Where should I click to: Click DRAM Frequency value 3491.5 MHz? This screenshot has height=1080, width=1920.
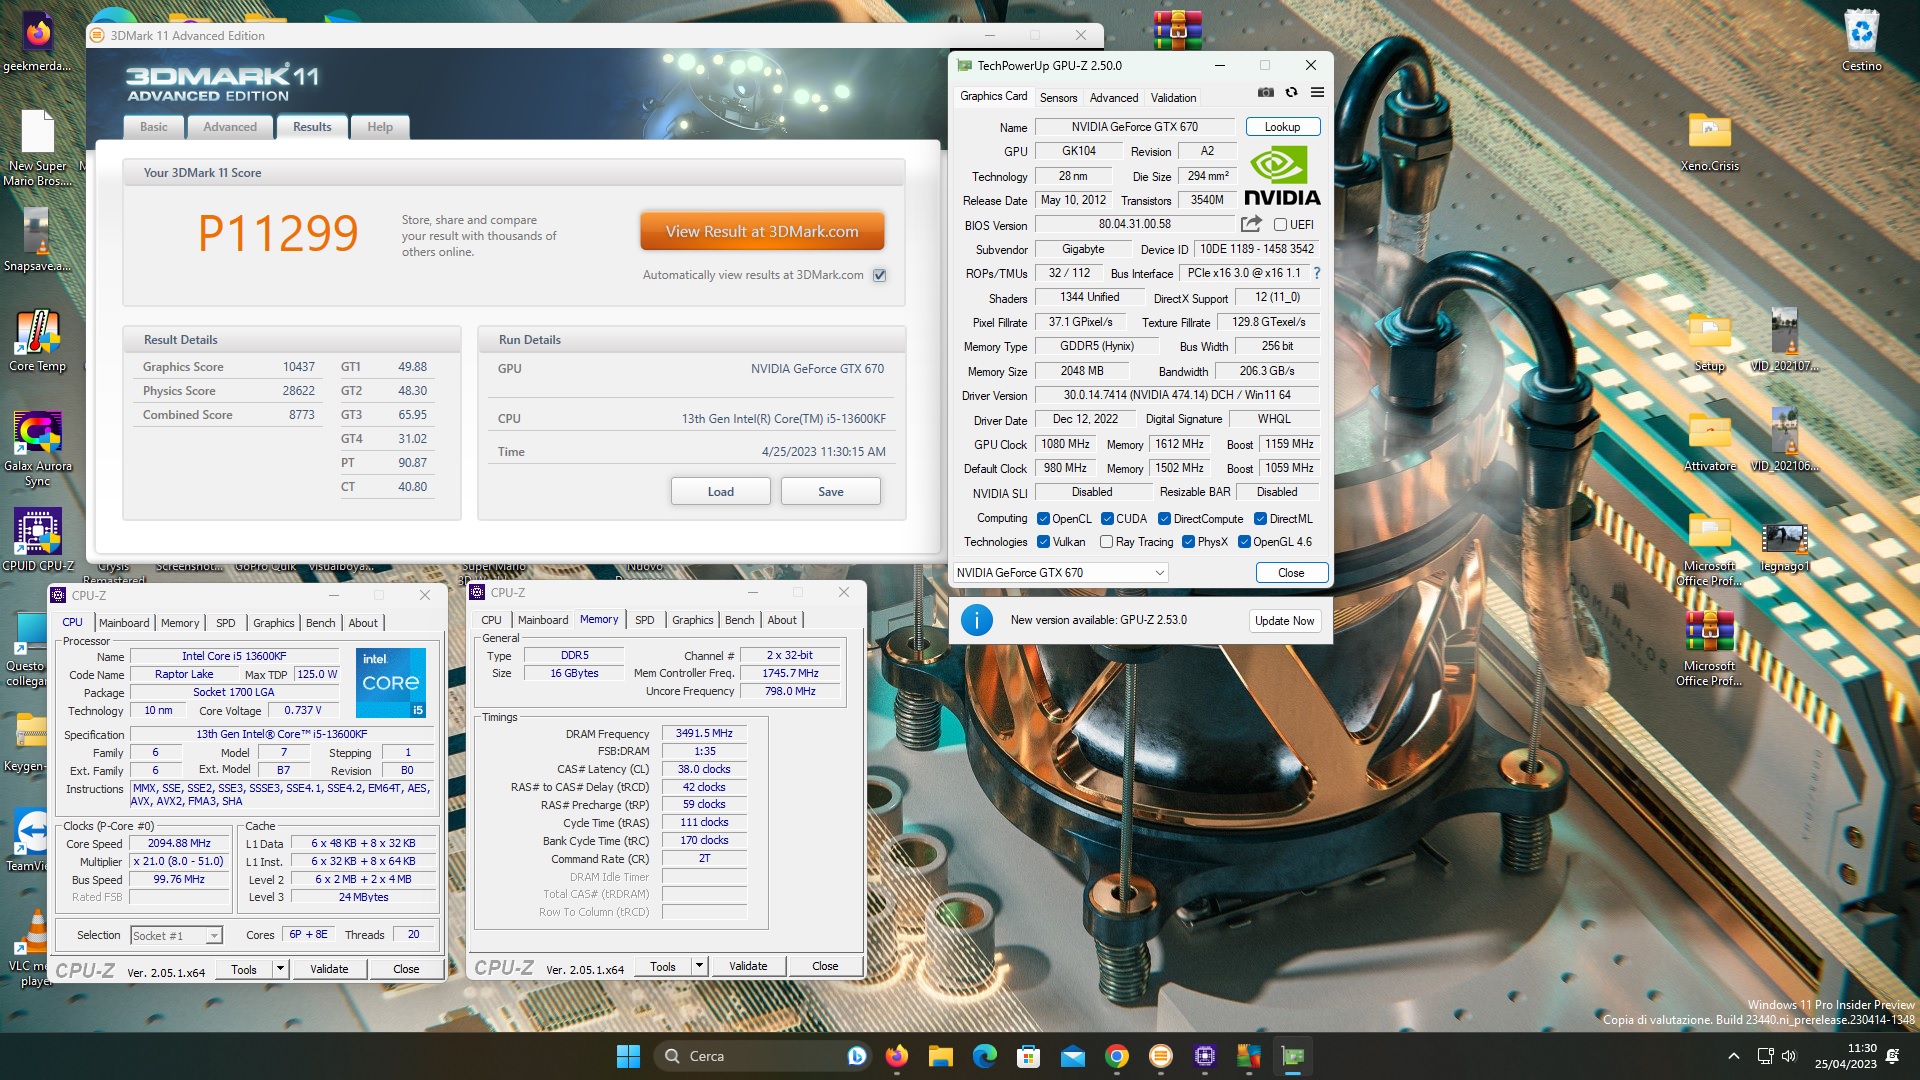point(704,734)
